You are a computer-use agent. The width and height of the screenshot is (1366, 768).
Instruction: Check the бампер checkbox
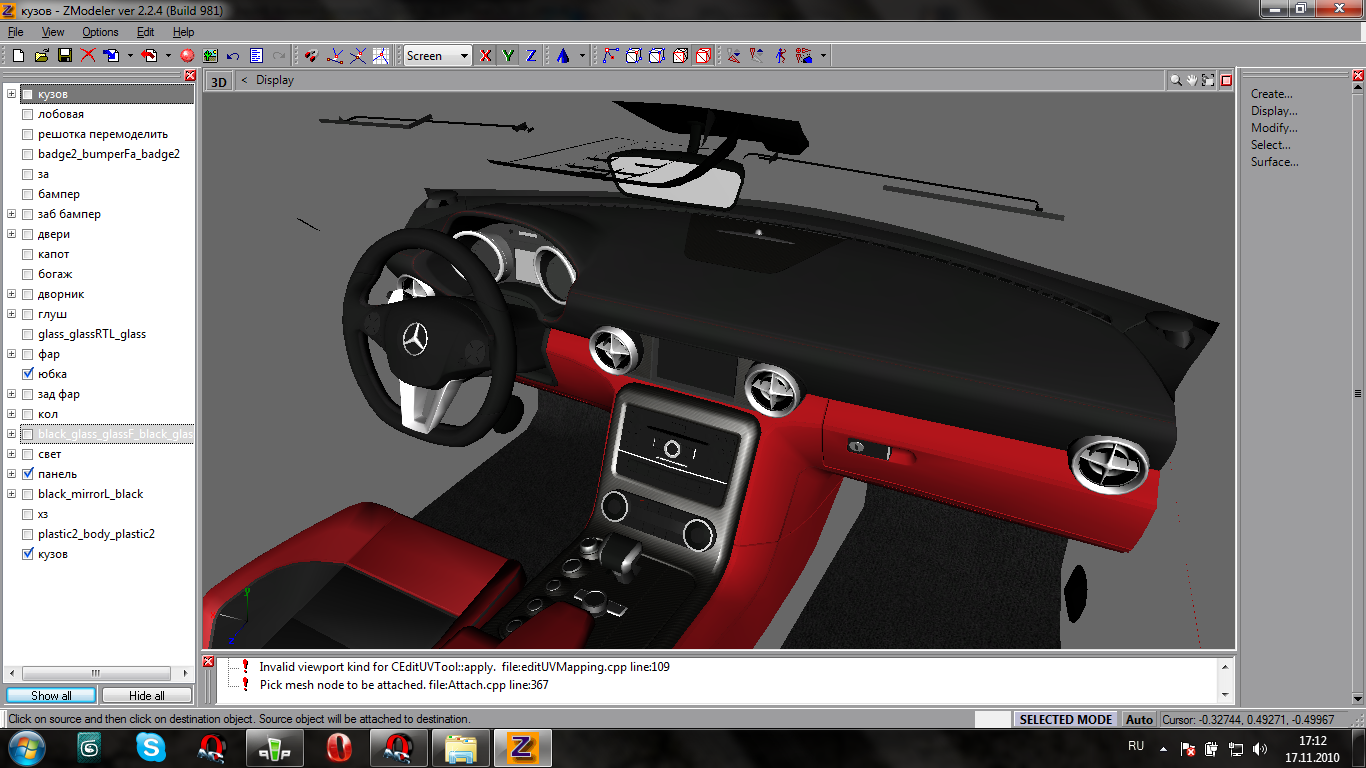click(28, 194)
